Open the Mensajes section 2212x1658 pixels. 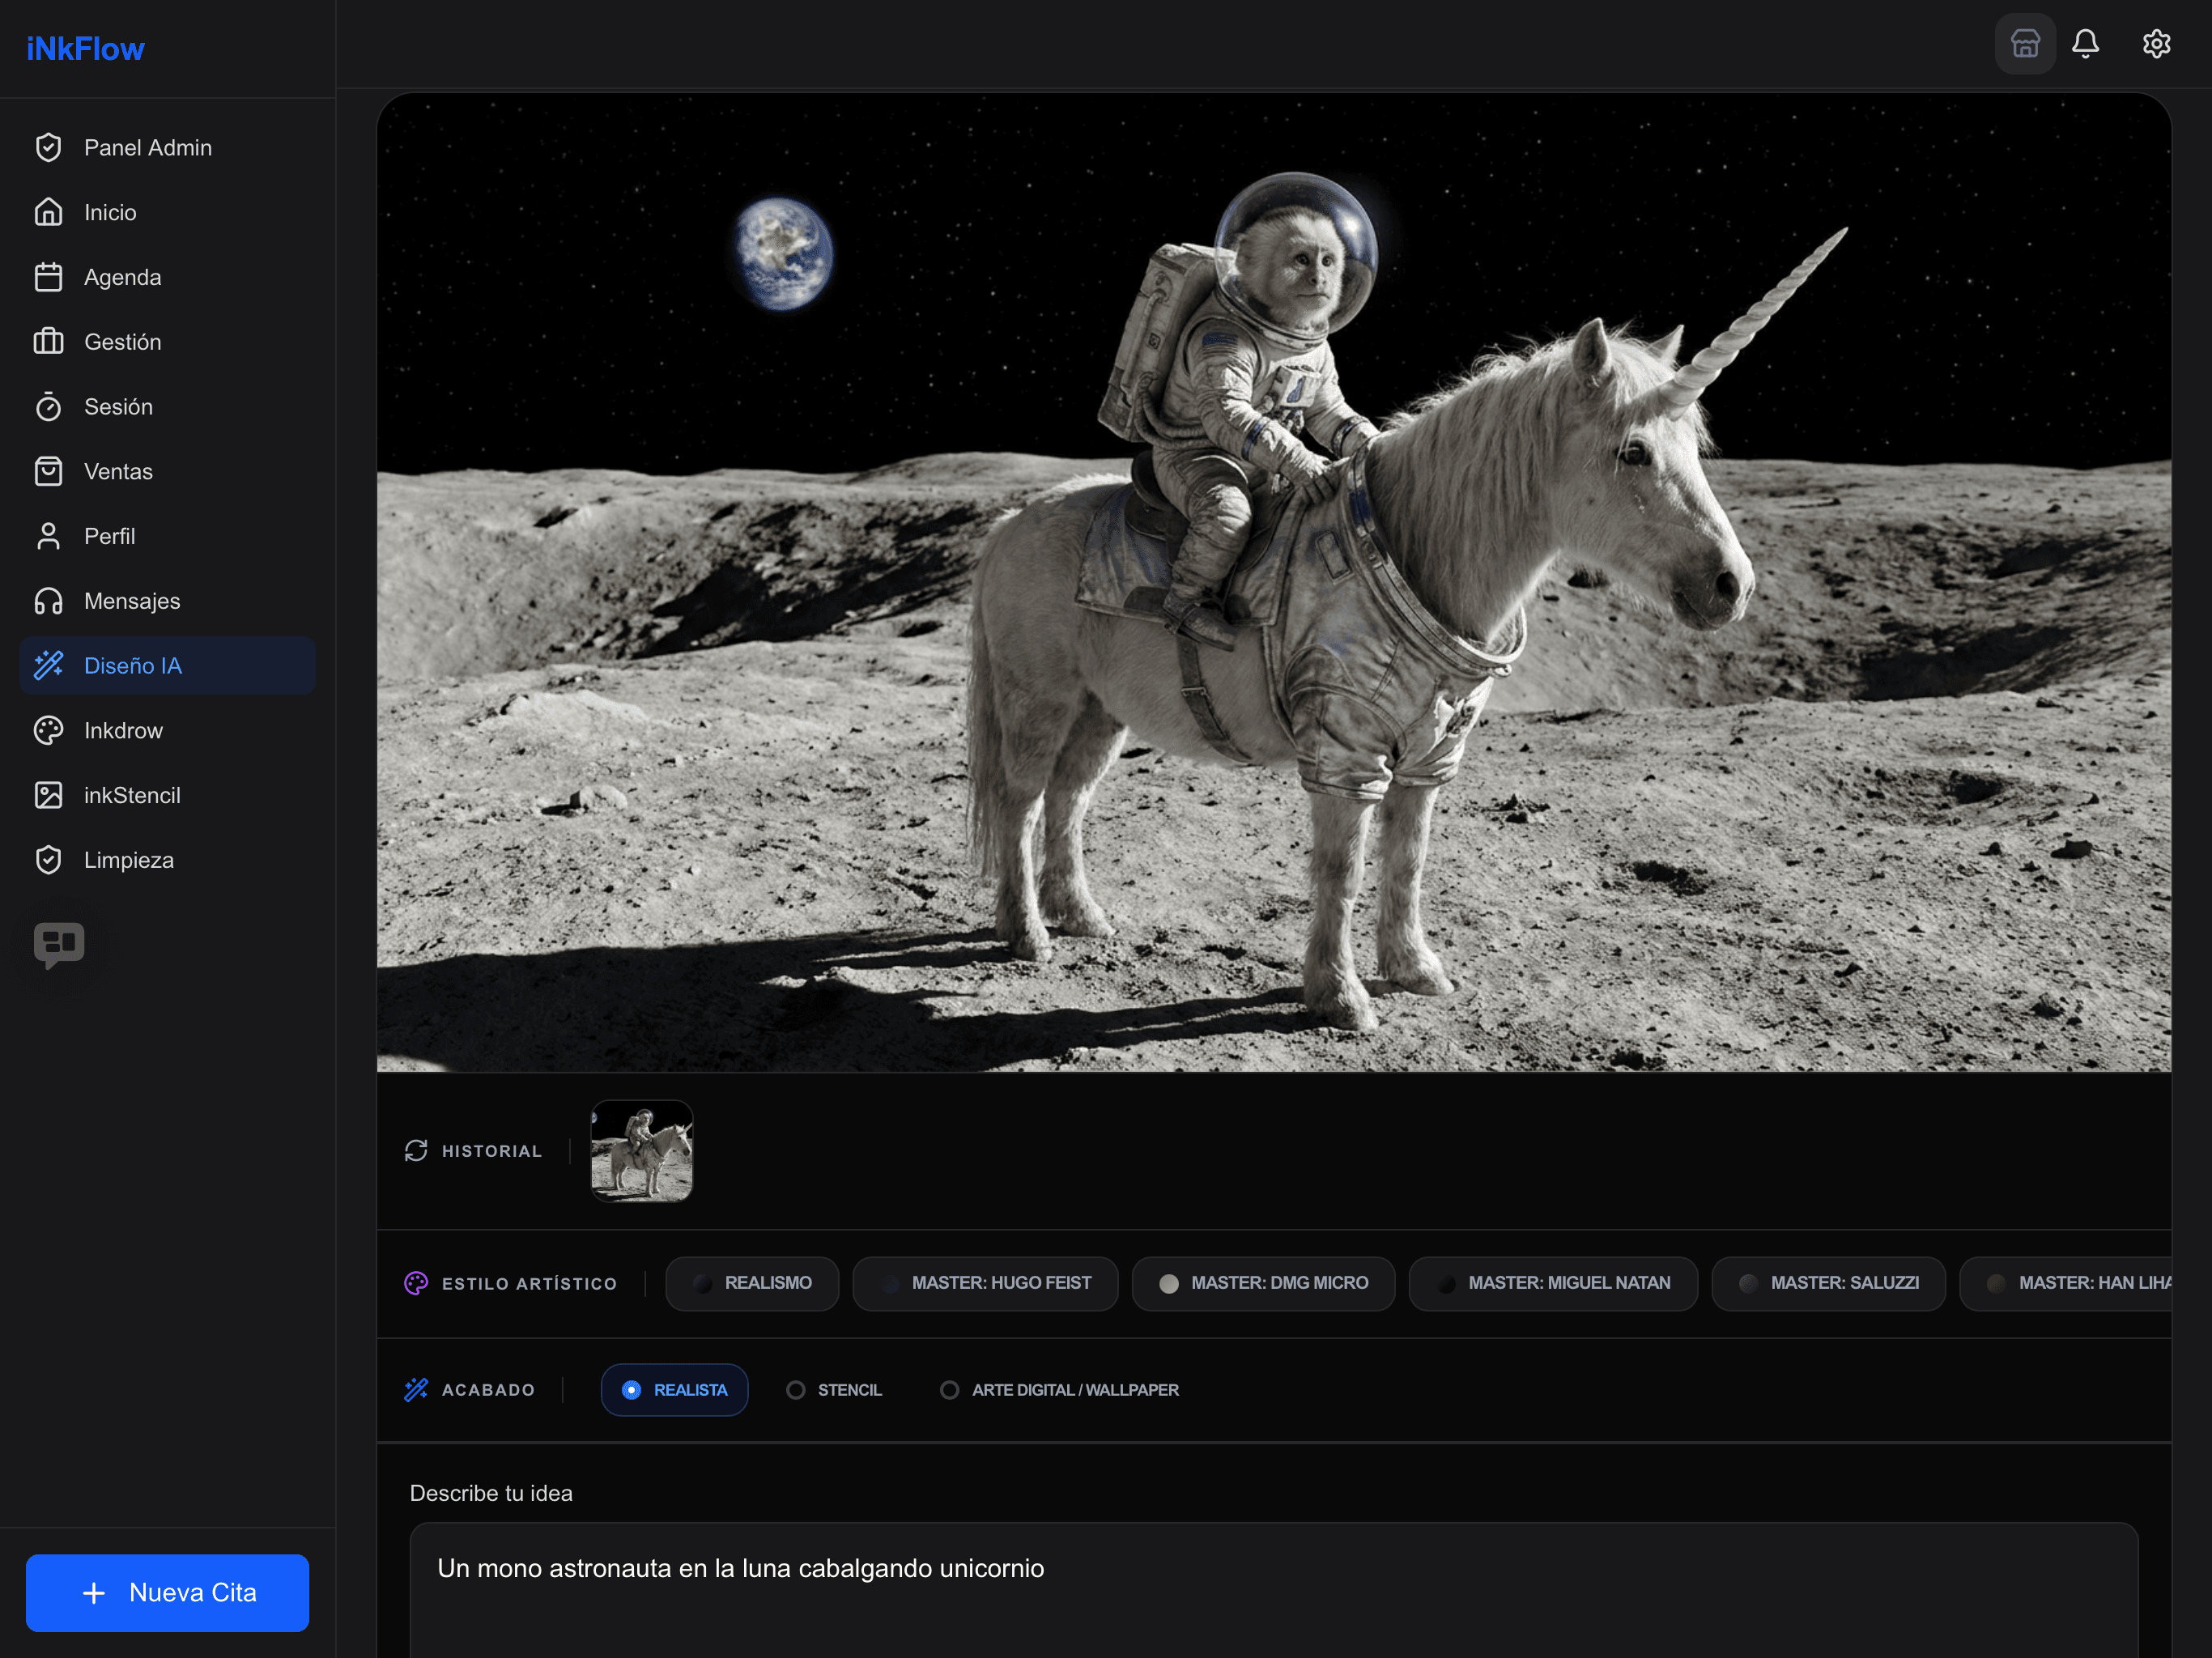[132, 601]
